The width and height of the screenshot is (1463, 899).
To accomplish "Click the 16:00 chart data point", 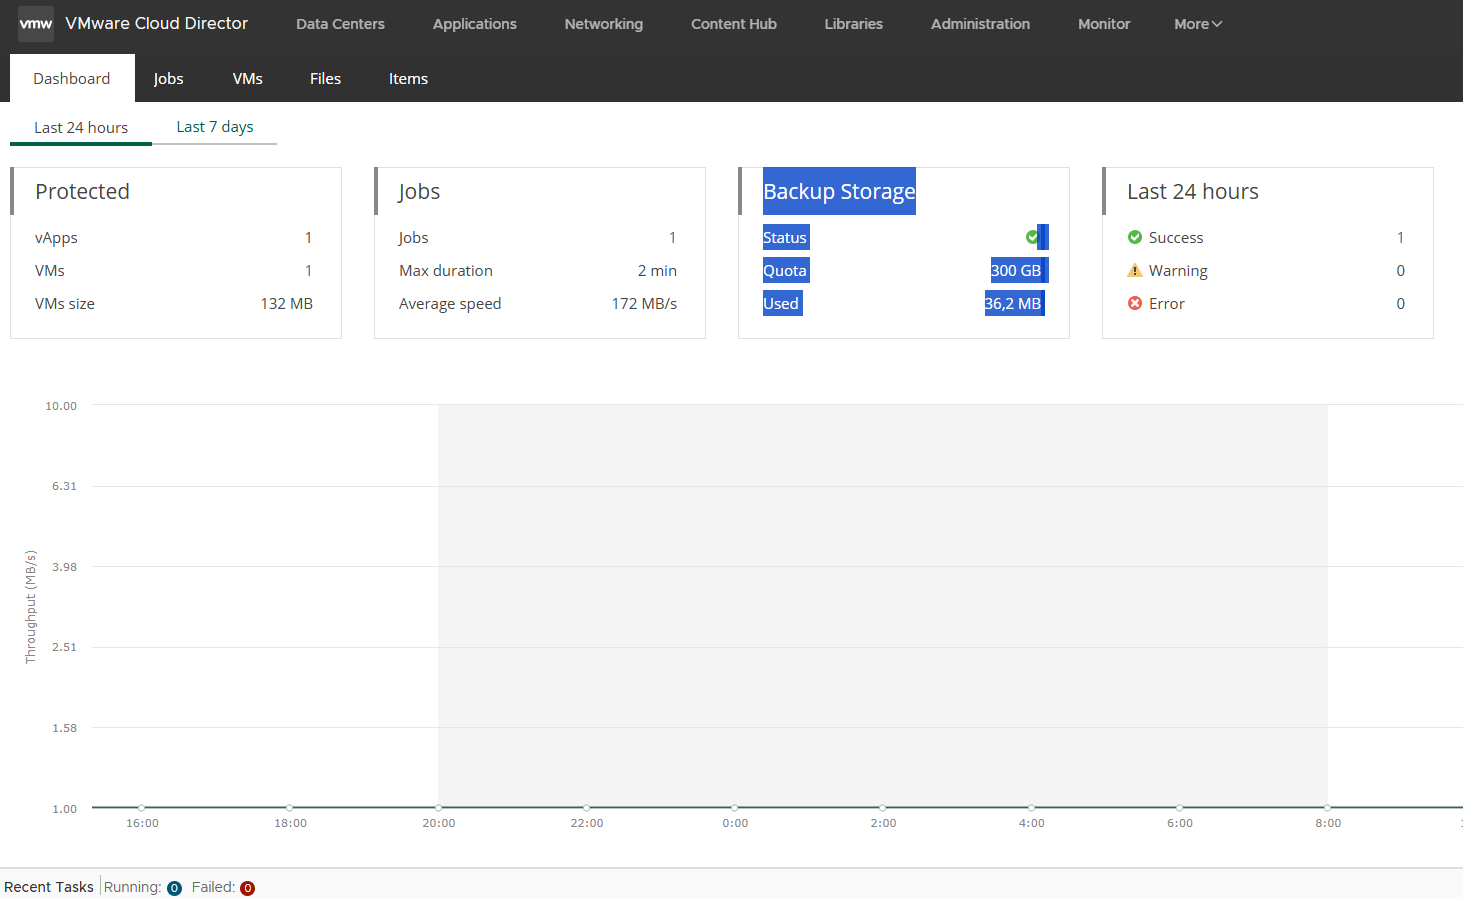I will (142, 807).
